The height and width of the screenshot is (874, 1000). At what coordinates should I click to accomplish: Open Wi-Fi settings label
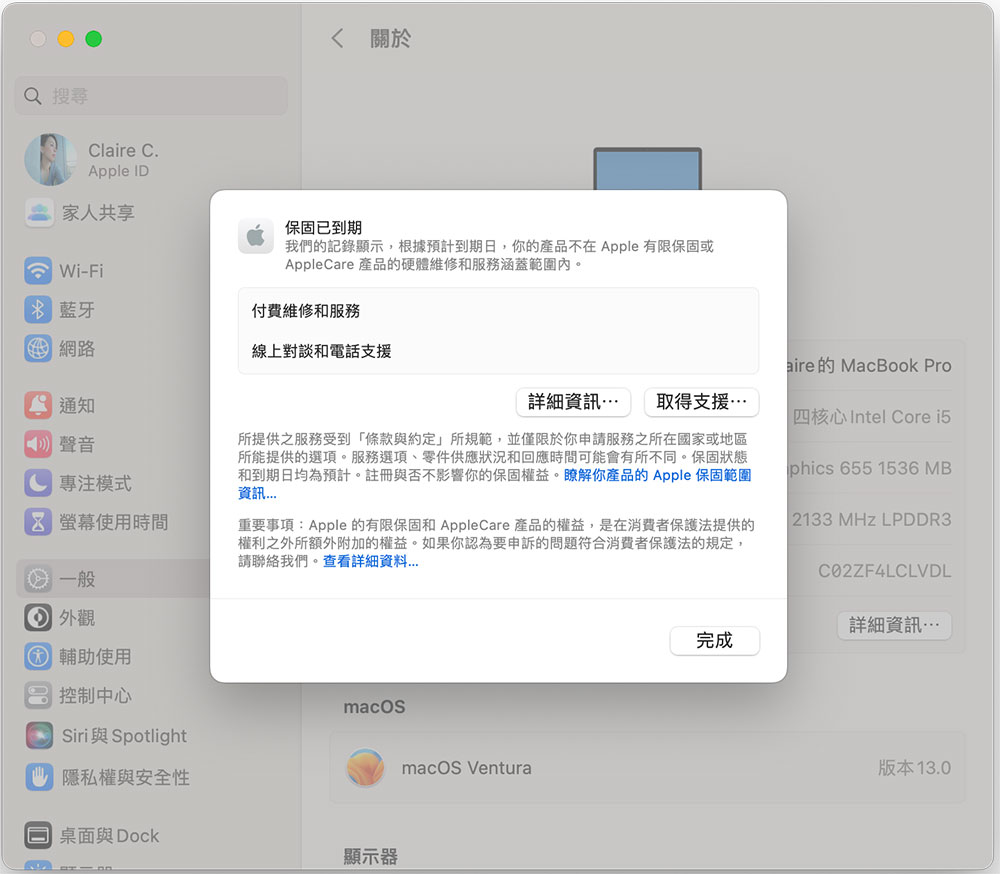pos(81,271)
